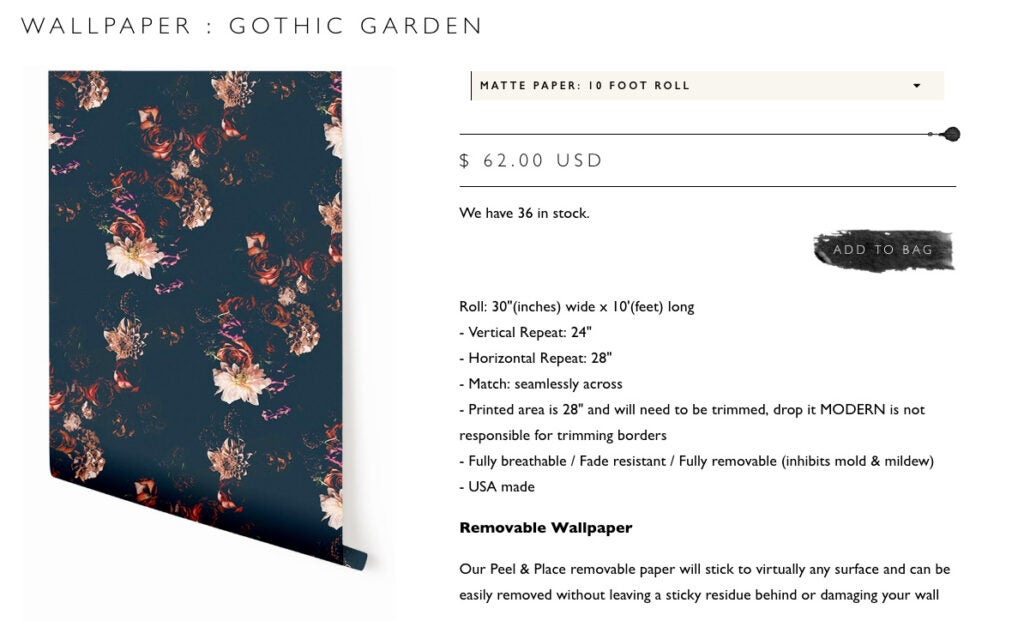The image size is (1024, 621).
Task: Click the Wallpaper : Gothic Garden page title
Action: coord(252,26)
